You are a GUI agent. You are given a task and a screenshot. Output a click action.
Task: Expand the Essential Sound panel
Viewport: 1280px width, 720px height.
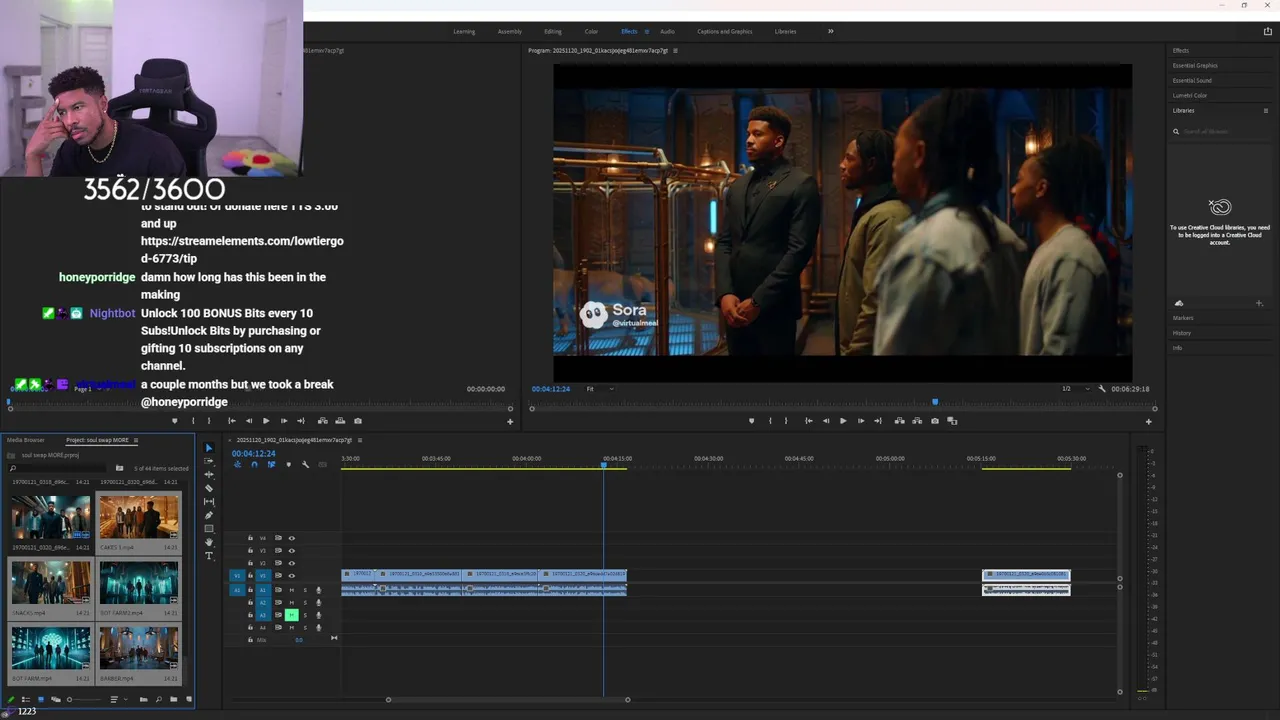pos(1192,80)
